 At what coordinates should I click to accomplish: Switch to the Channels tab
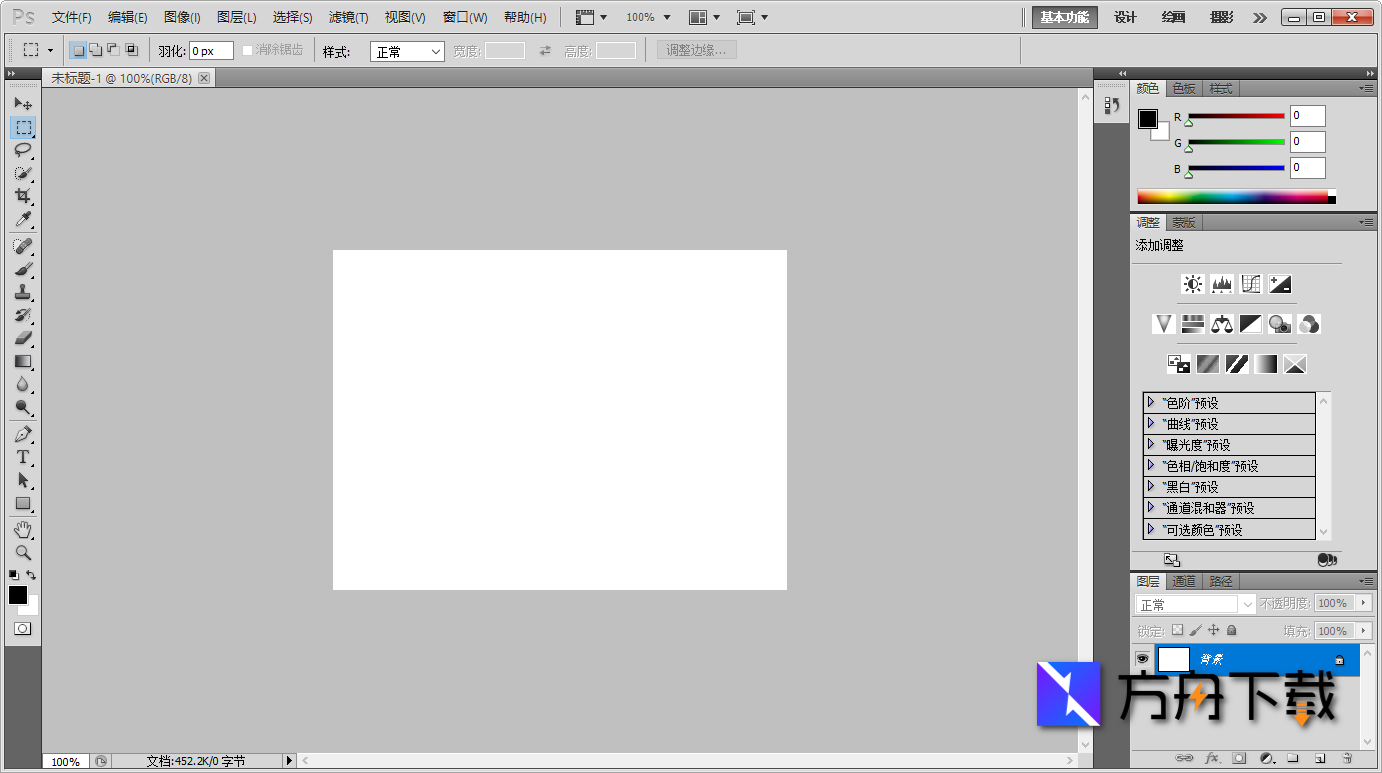pos(1184,581)
